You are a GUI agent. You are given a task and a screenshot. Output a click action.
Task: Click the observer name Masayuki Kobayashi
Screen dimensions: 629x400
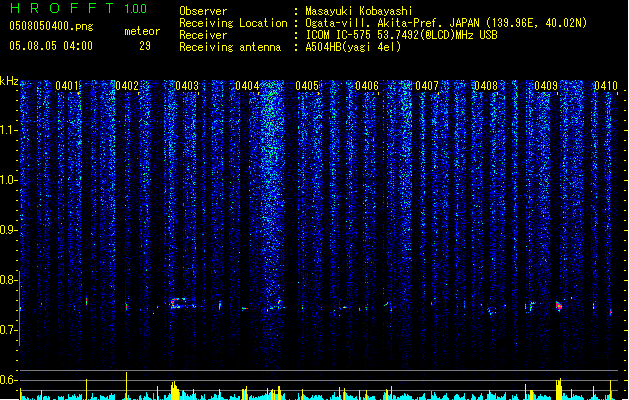click(359, 11)
